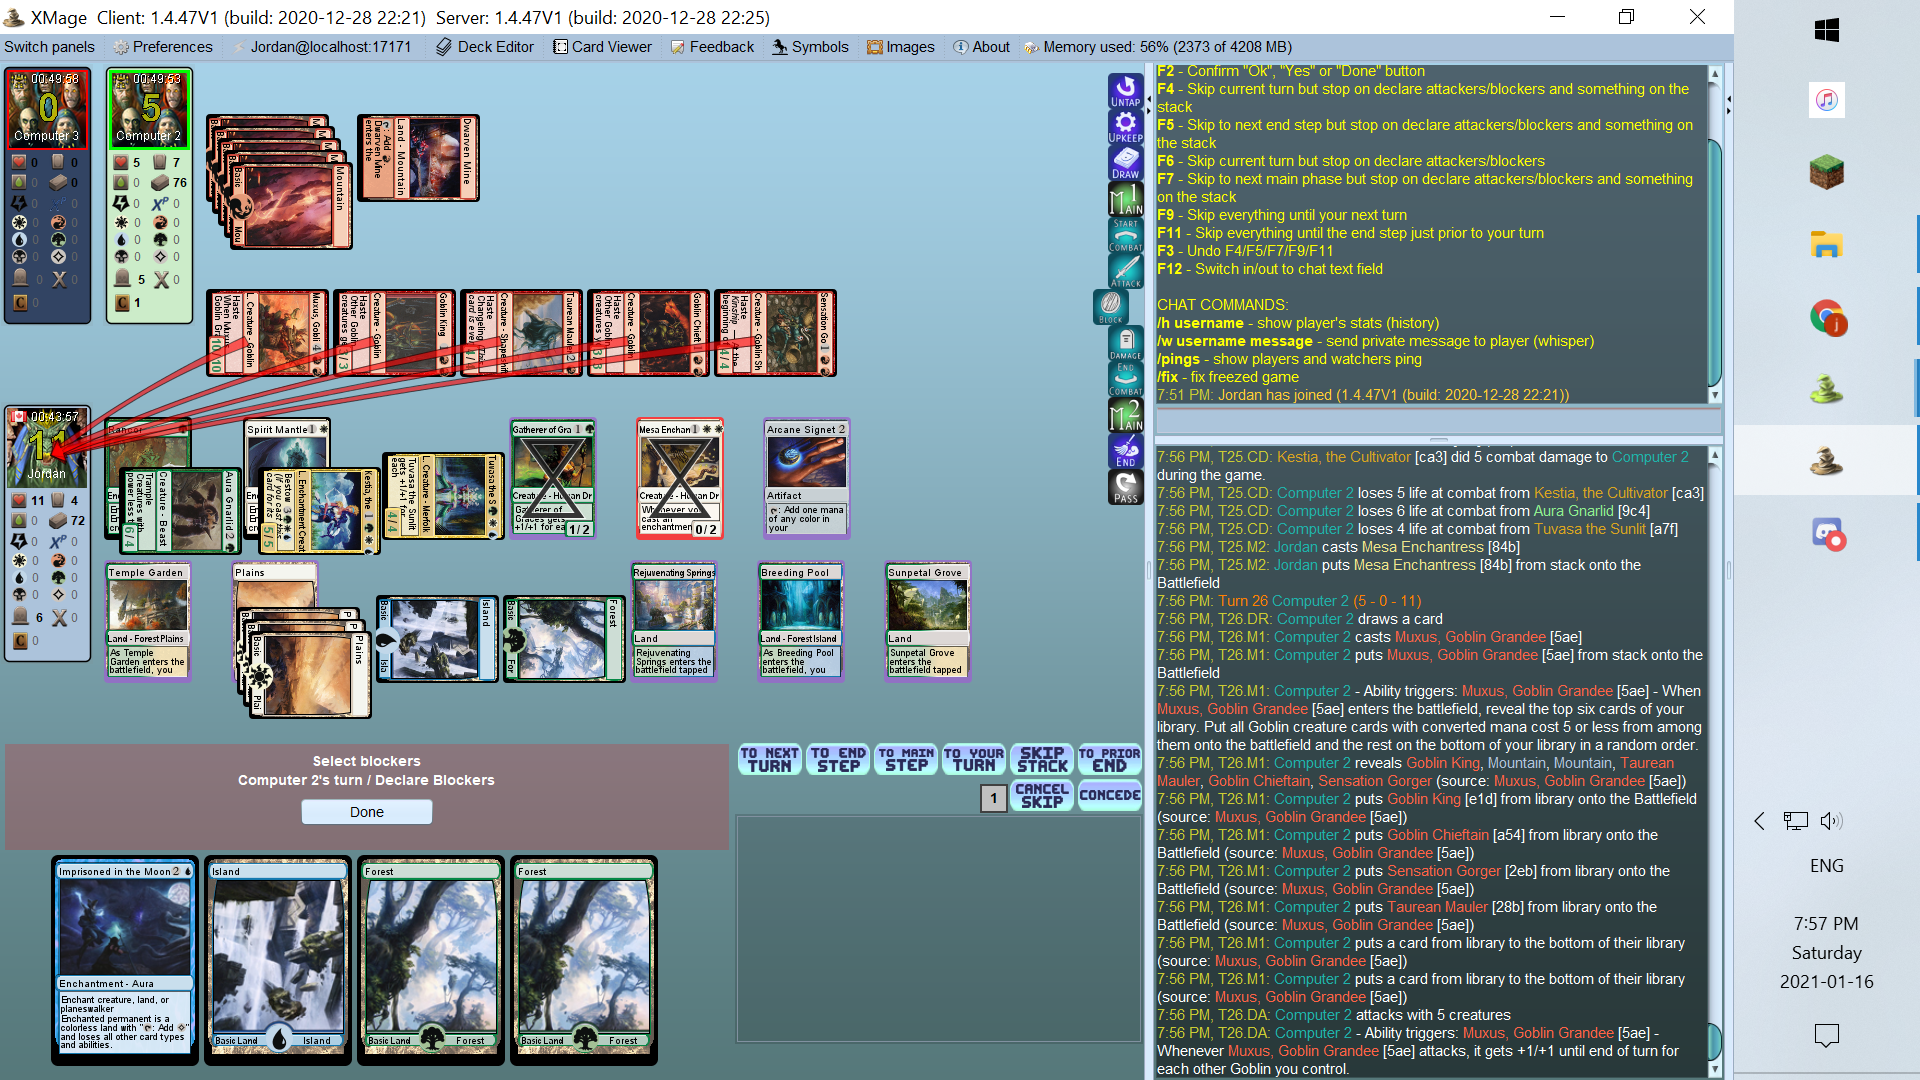Click the Concede button
Viewport: 1920px width, 1080px height.
coord(1109,795)
